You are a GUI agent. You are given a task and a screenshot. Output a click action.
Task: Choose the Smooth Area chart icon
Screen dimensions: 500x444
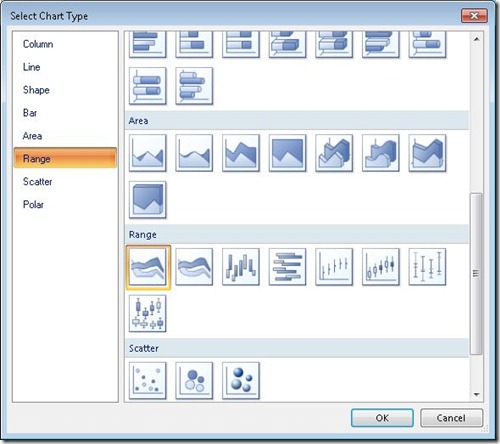point(194,153)
